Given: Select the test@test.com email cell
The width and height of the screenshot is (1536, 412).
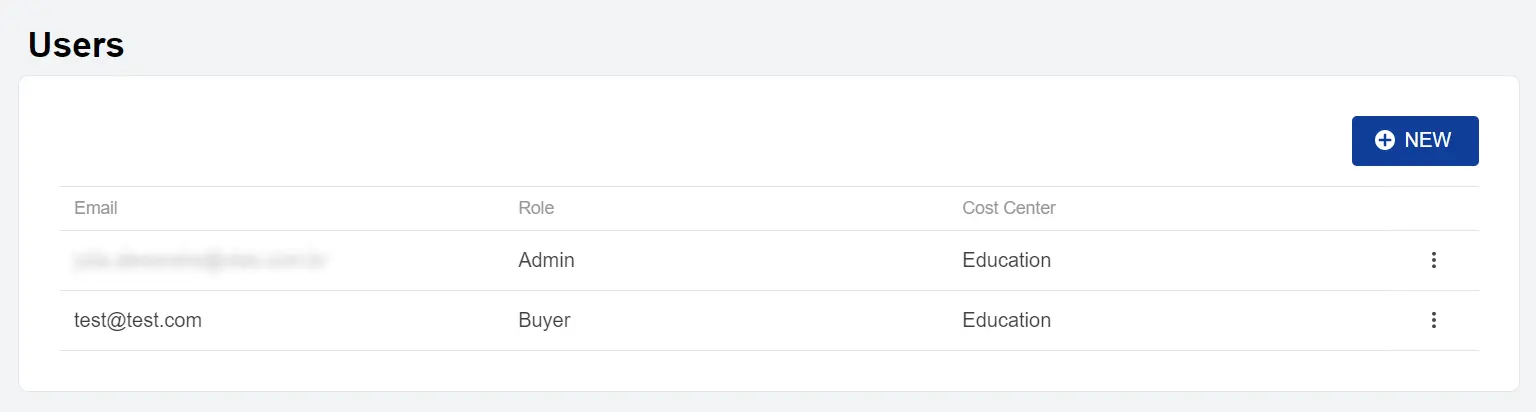Looking at the screenshot, I should [138, 320].
